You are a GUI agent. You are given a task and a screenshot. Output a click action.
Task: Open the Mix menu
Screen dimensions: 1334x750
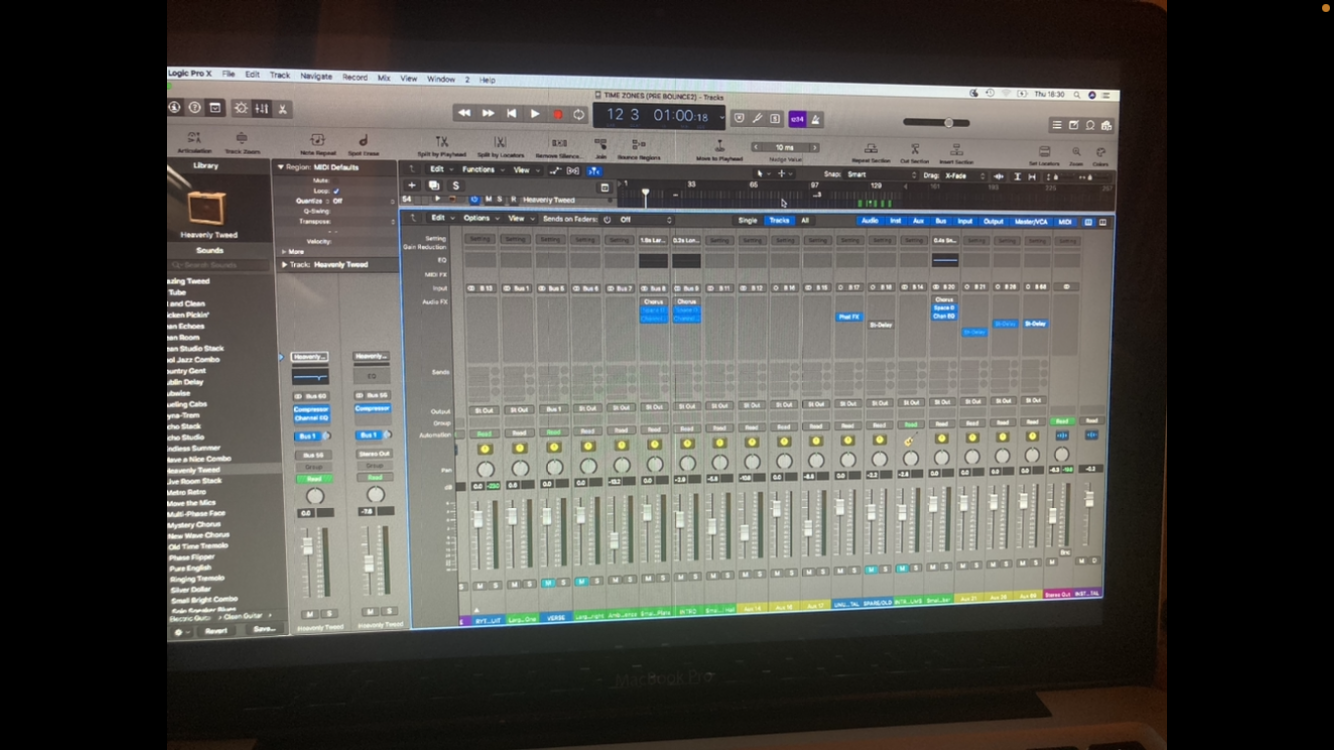tap(384, 77)
